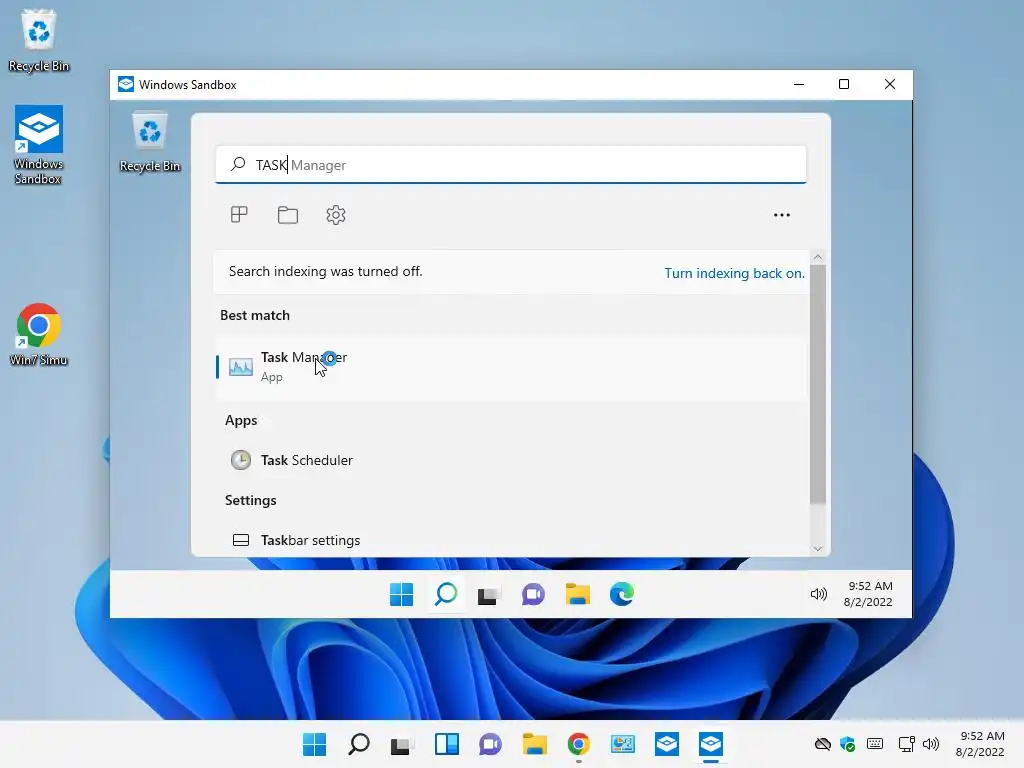Click Windows Sandbox title bar icon

(125, 84)
